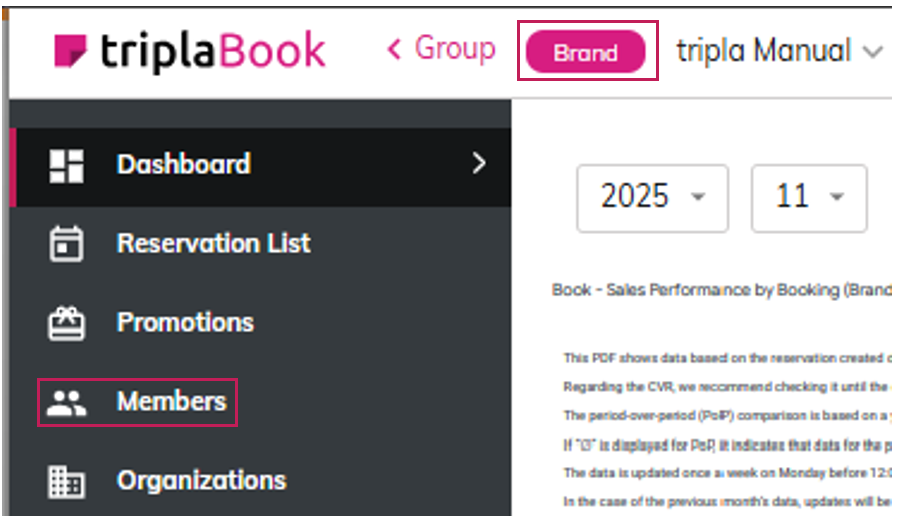
Task: Click the Members people icon
Action: [x=67, y=402]
